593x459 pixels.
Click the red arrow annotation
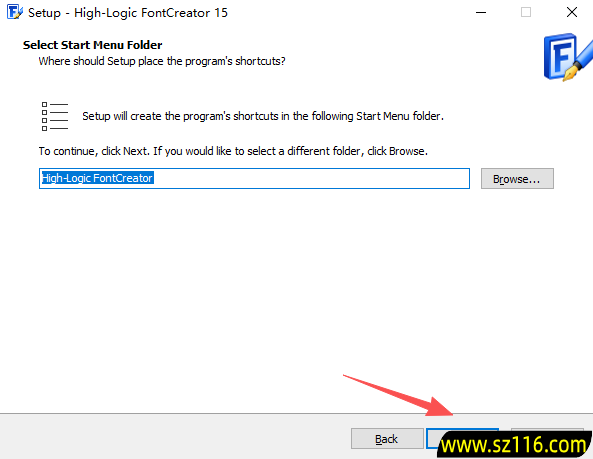(x=398, y=395)
